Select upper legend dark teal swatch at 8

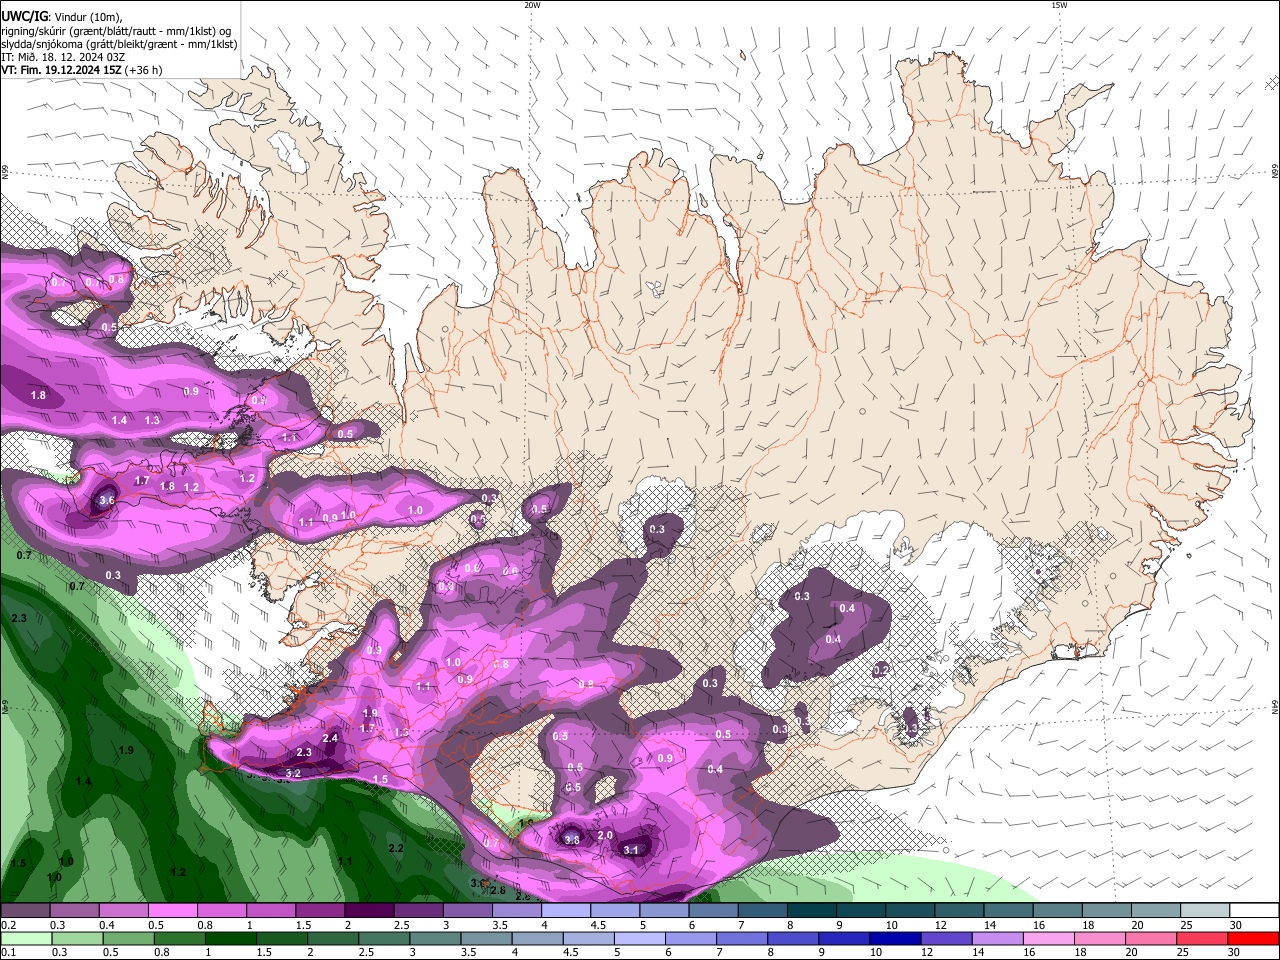pyautogui.click(x=812, y=910)
